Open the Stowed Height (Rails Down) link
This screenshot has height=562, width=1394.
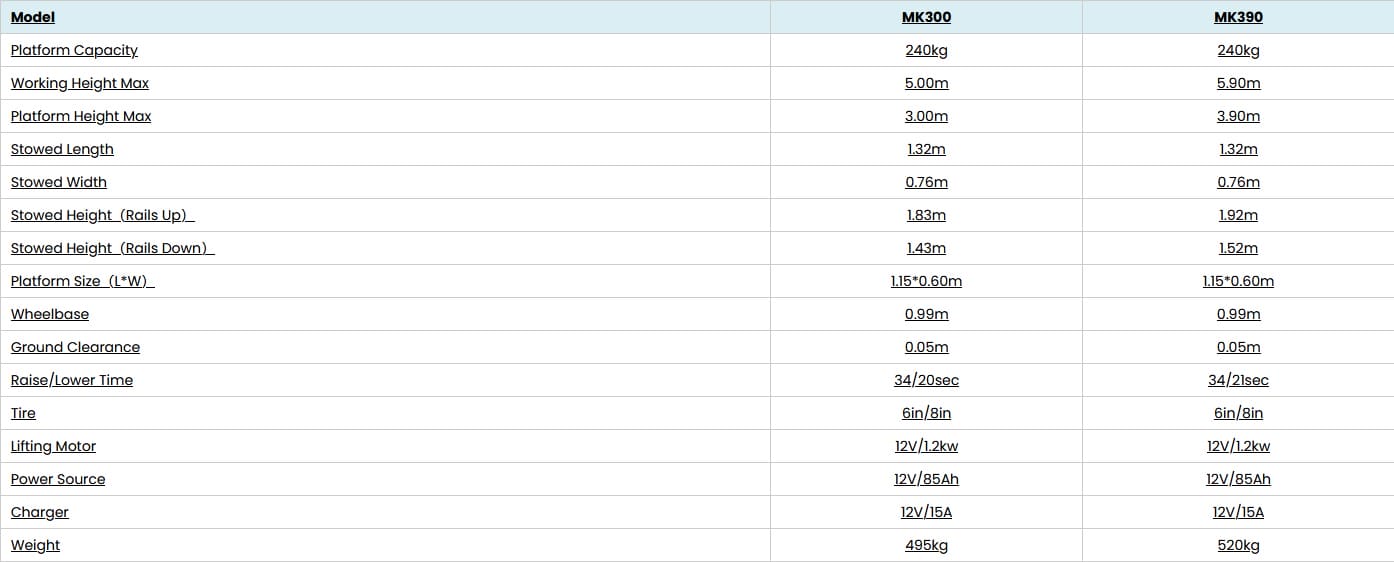(x=112, y=248)
